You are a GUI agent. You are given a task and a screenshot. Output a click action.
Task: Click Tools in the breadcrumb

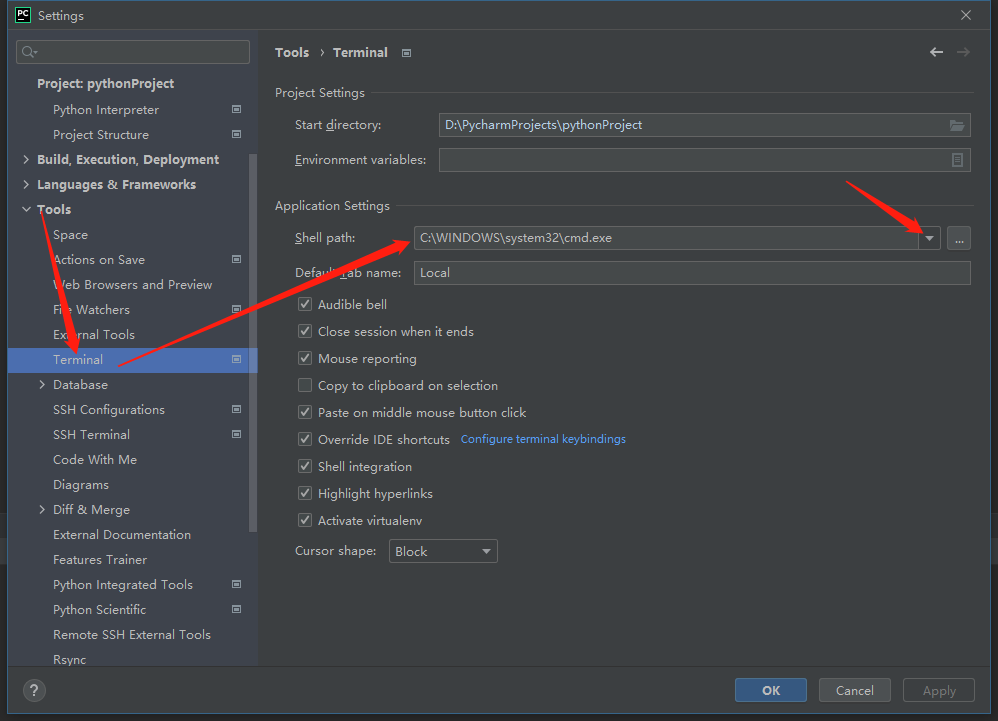292,53
